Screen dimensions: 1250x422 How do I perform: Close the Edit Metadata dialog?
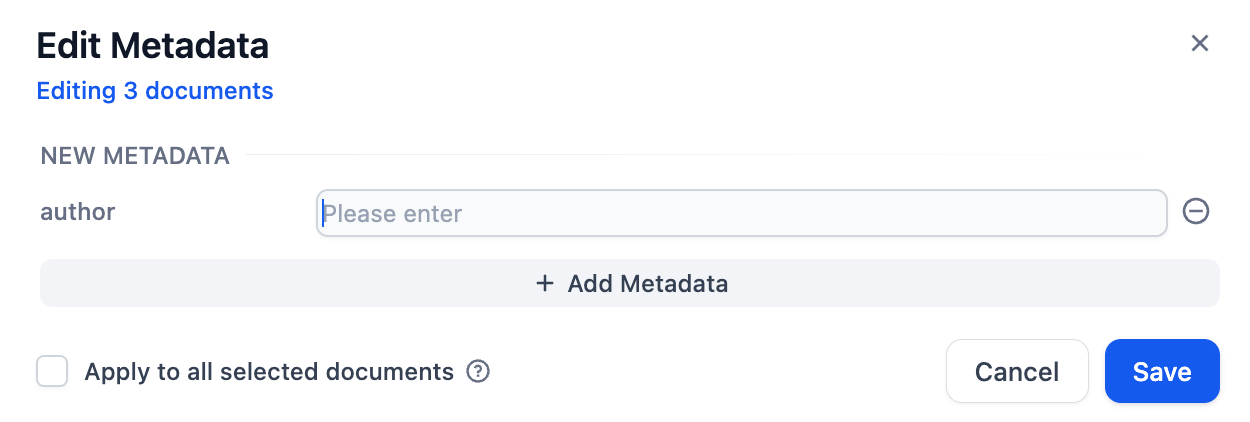click(1199, 43)
